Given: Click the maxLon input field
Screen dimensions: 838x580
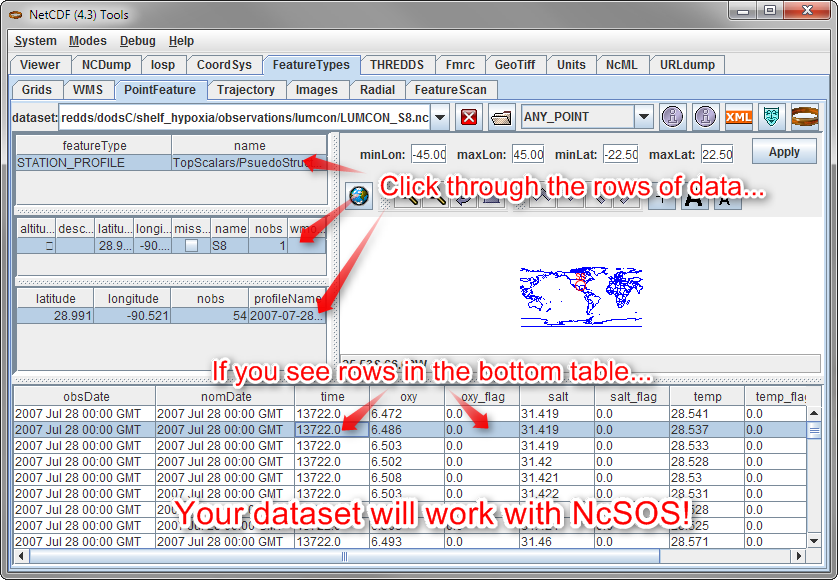Looking at the screenshot, I should [528, 154].
